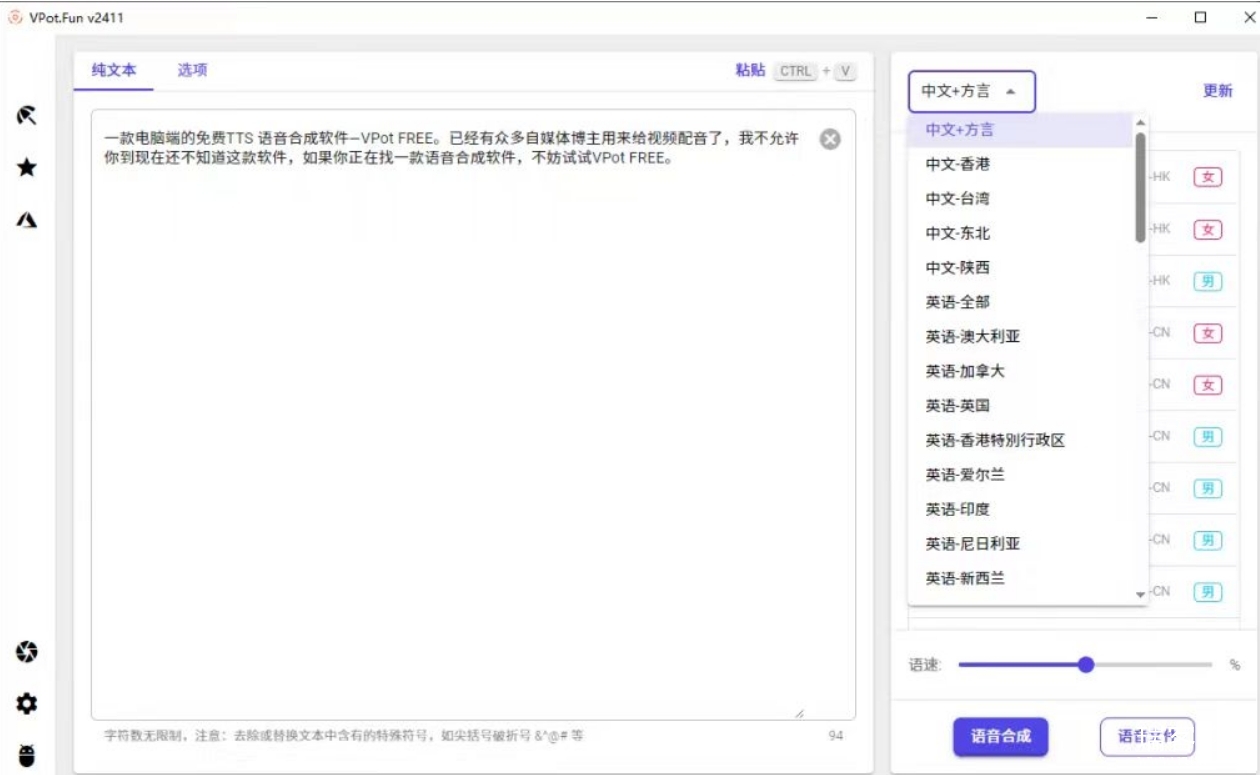Click the 粘贴 paste button
The height and width of the screenshot is (775, 1260).
coord(750,70)
